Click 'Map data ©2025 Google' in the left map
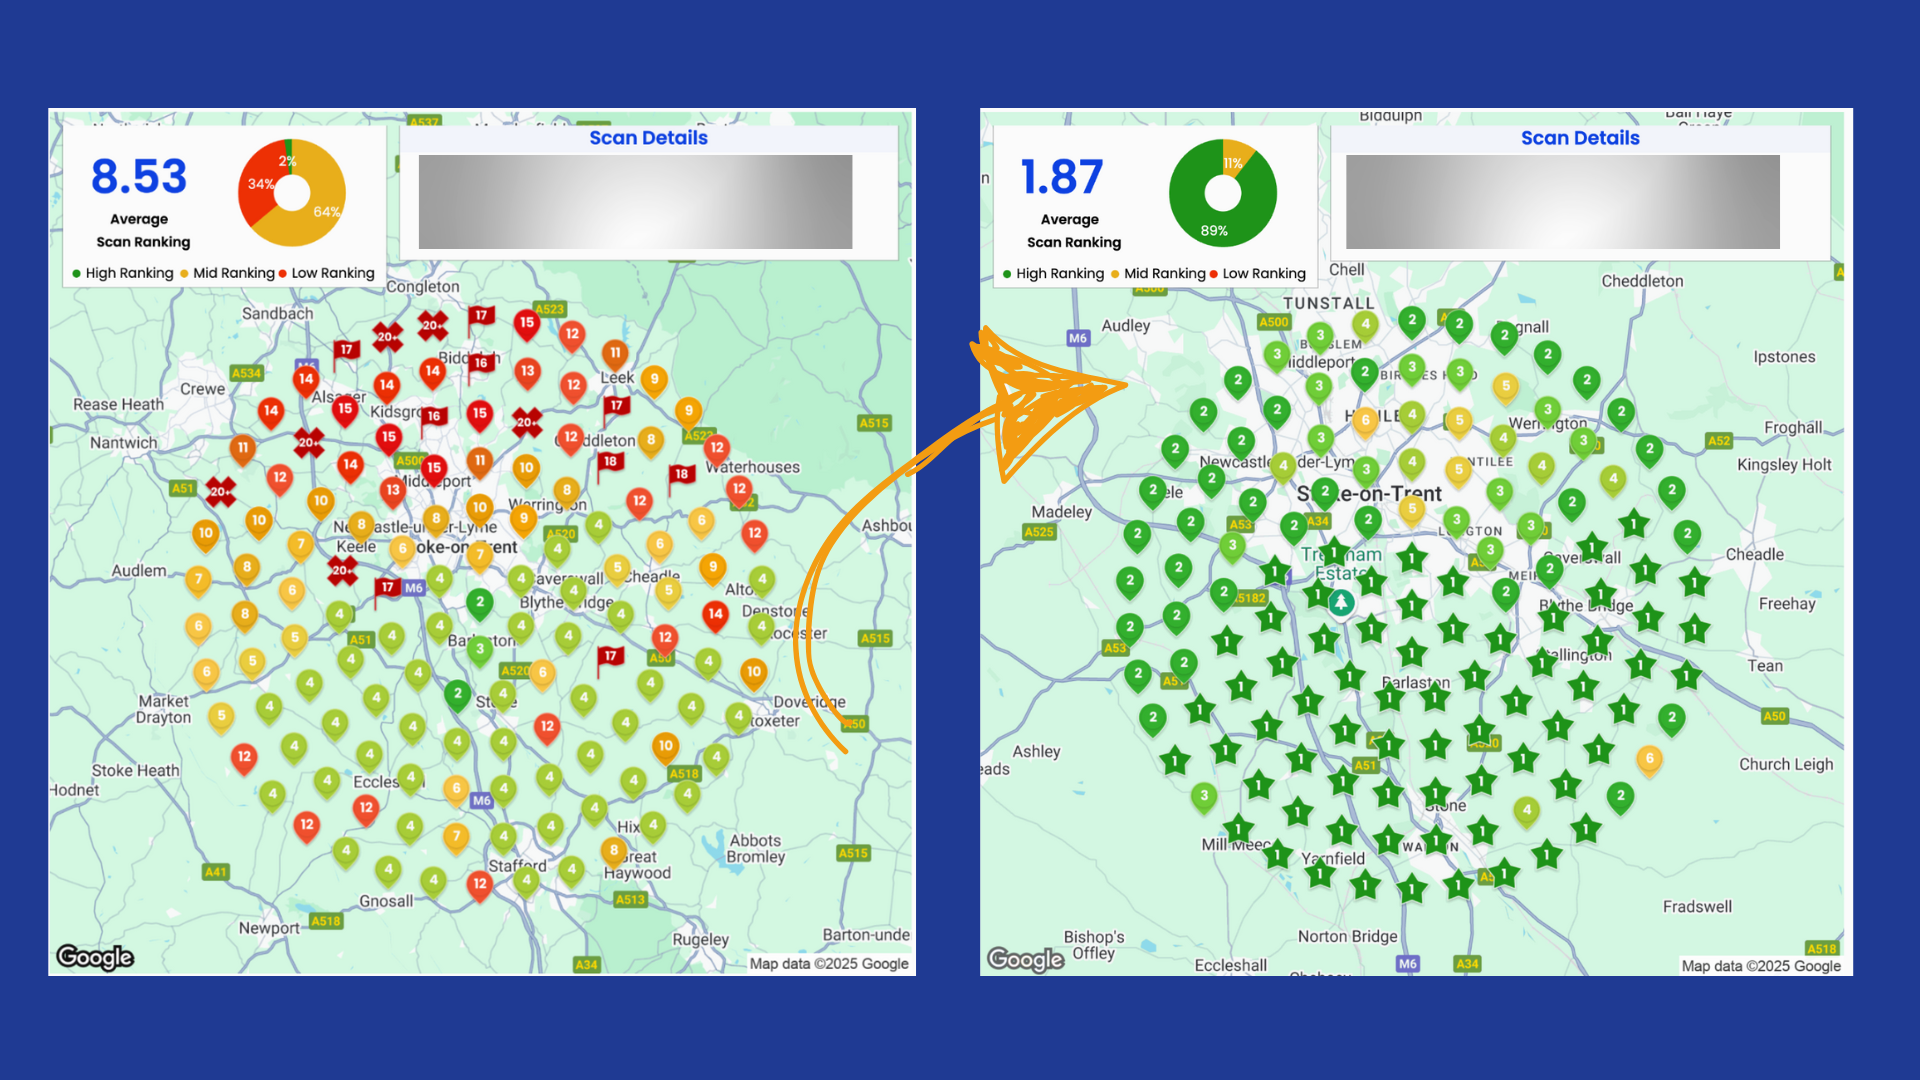 pyautogui.click(x=829, y=964)
